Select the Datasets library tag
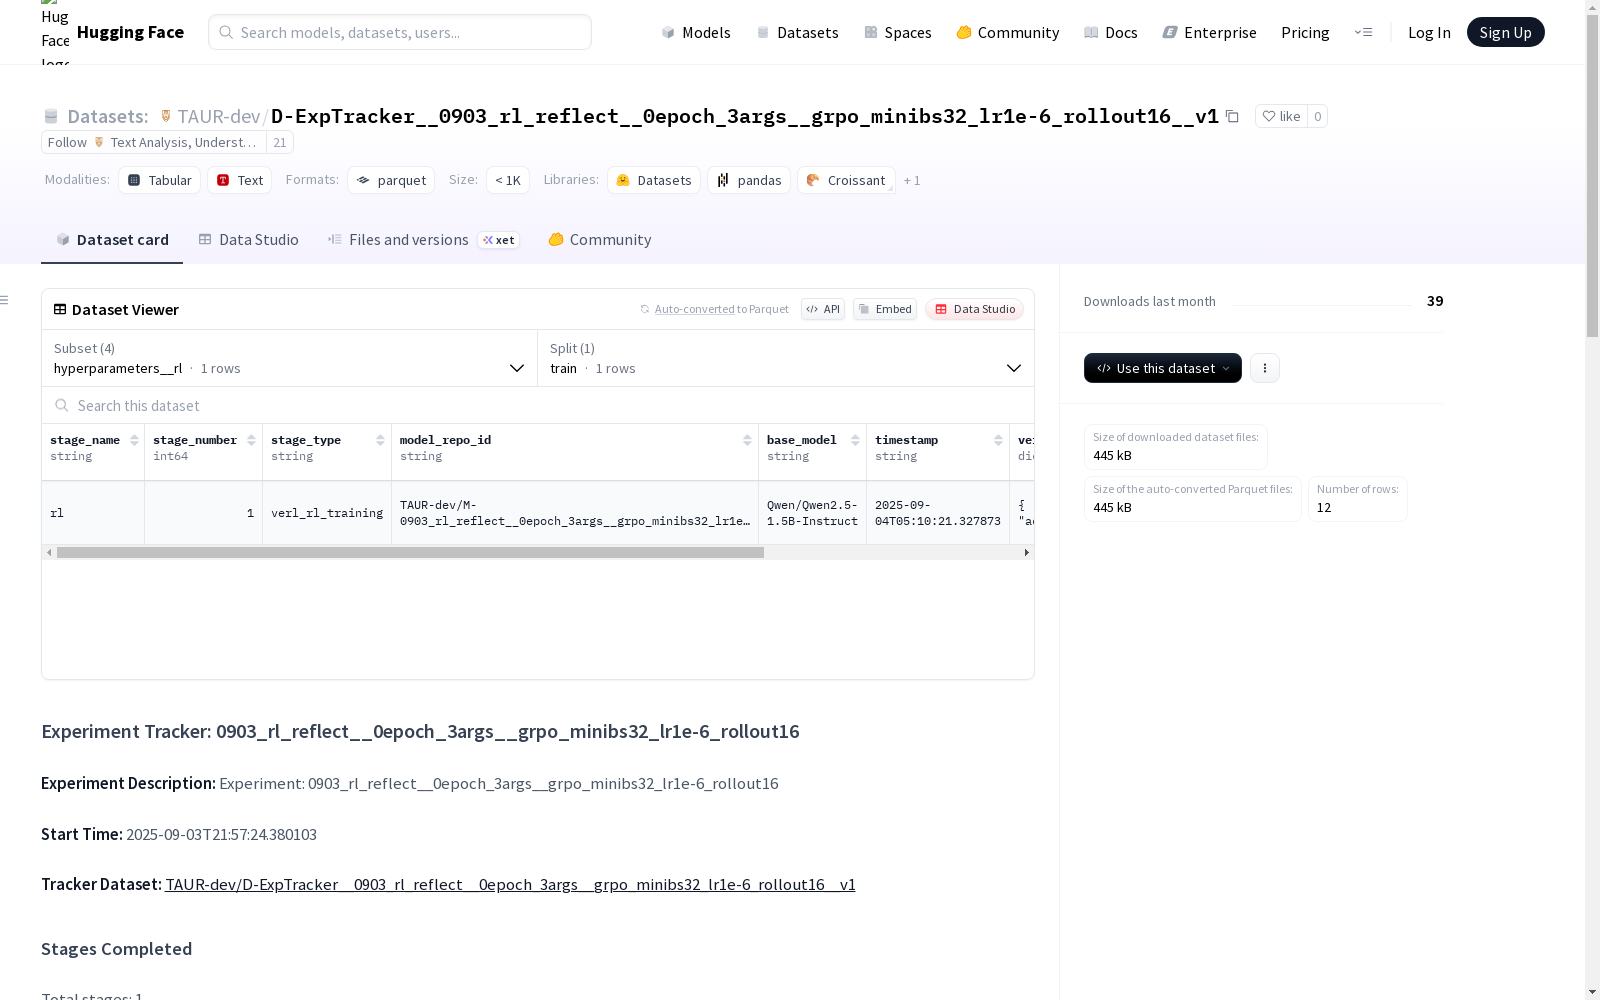The height and width of the screenshot is (1000, 1600). [654, 180]
